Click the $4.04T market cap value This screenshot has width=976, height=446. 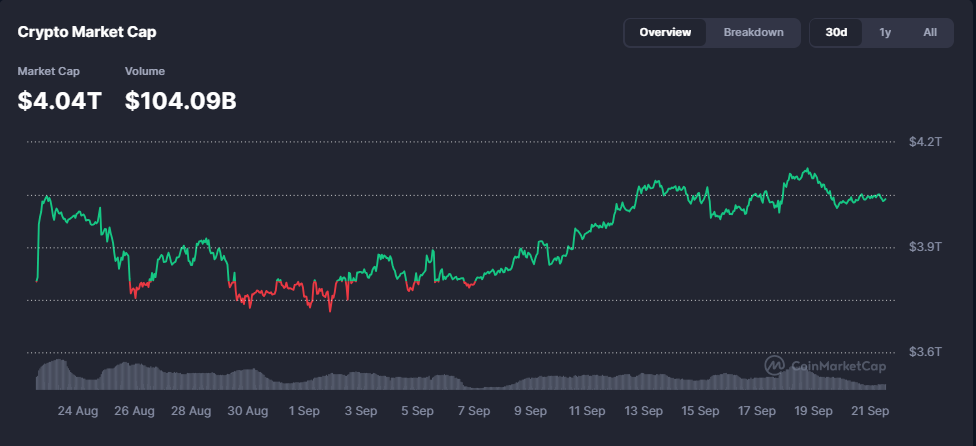pyautogui.click(x=59, y=100)
